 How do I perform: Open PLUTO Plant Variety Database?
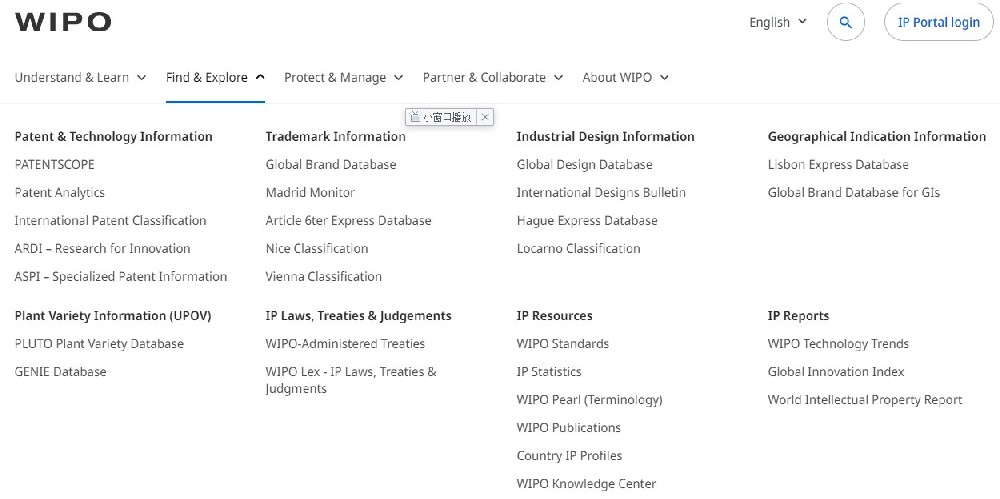coord(99,344)
